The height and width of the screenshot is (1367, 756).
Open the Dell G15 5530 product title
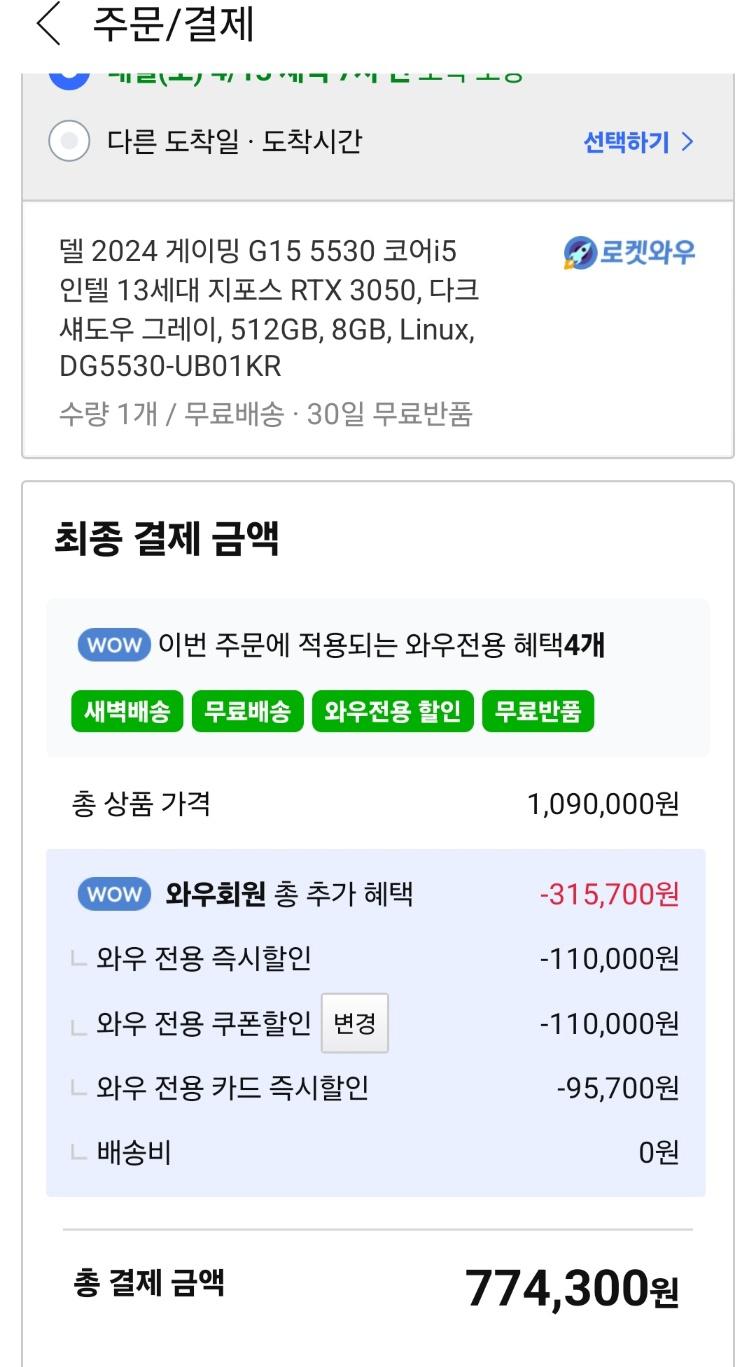tap(268, 308)
